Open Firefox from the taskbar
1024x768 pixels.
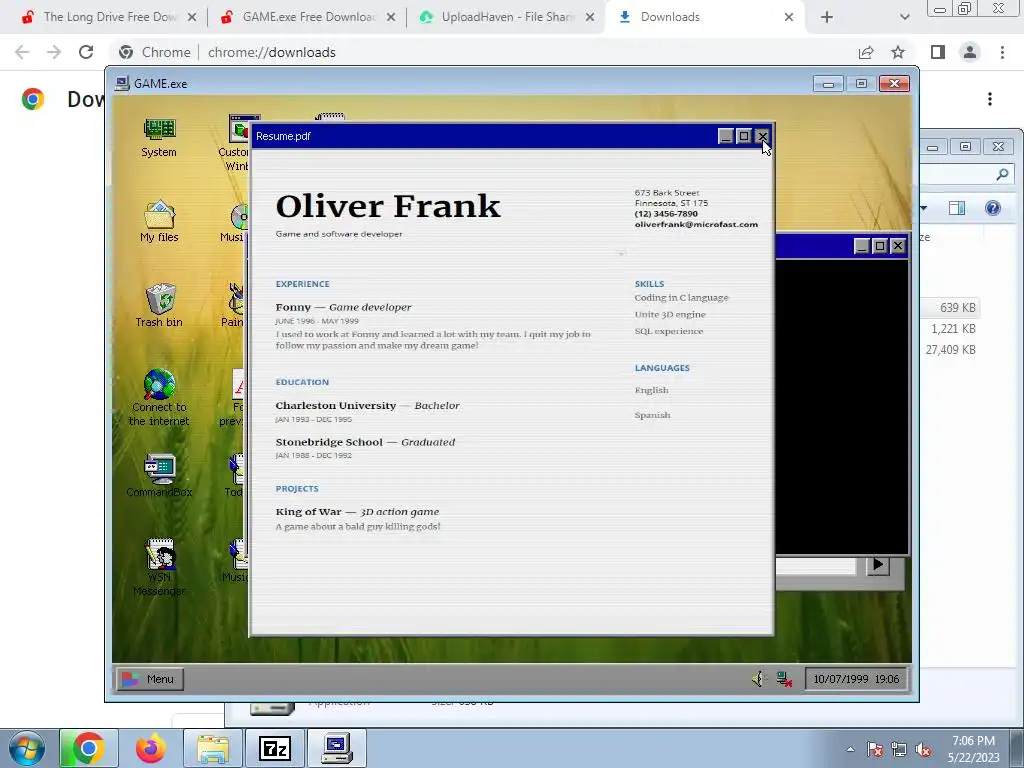point(150,748)
